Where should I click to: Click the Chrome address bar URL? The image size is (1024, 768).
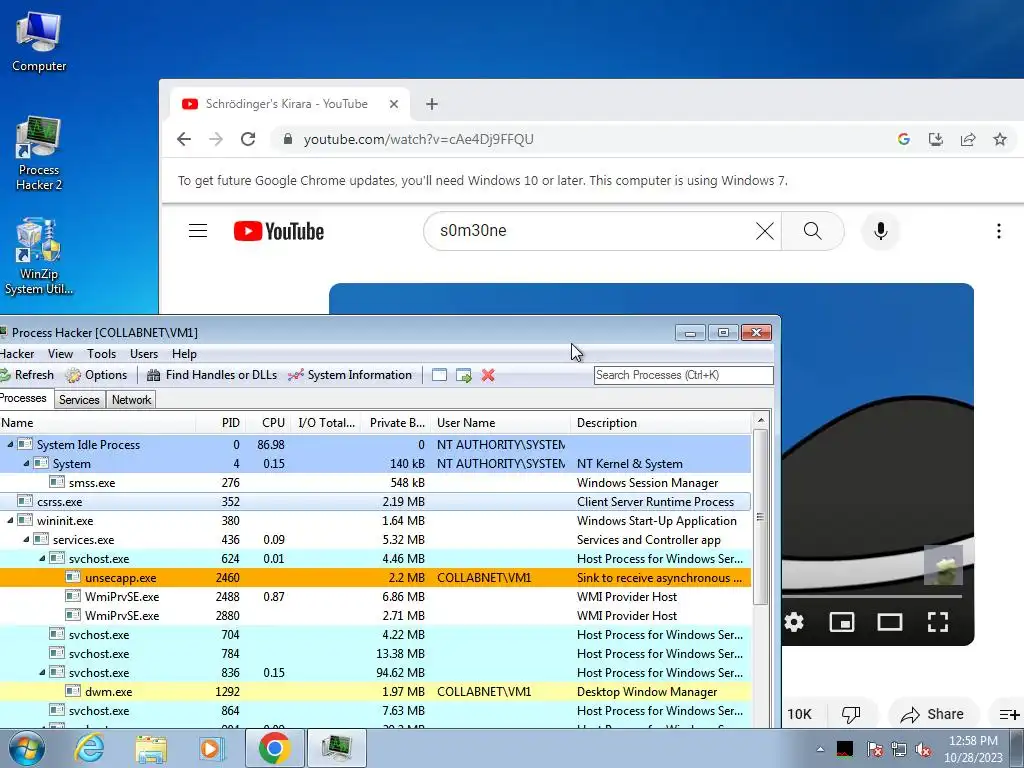[x=419, y=139]
